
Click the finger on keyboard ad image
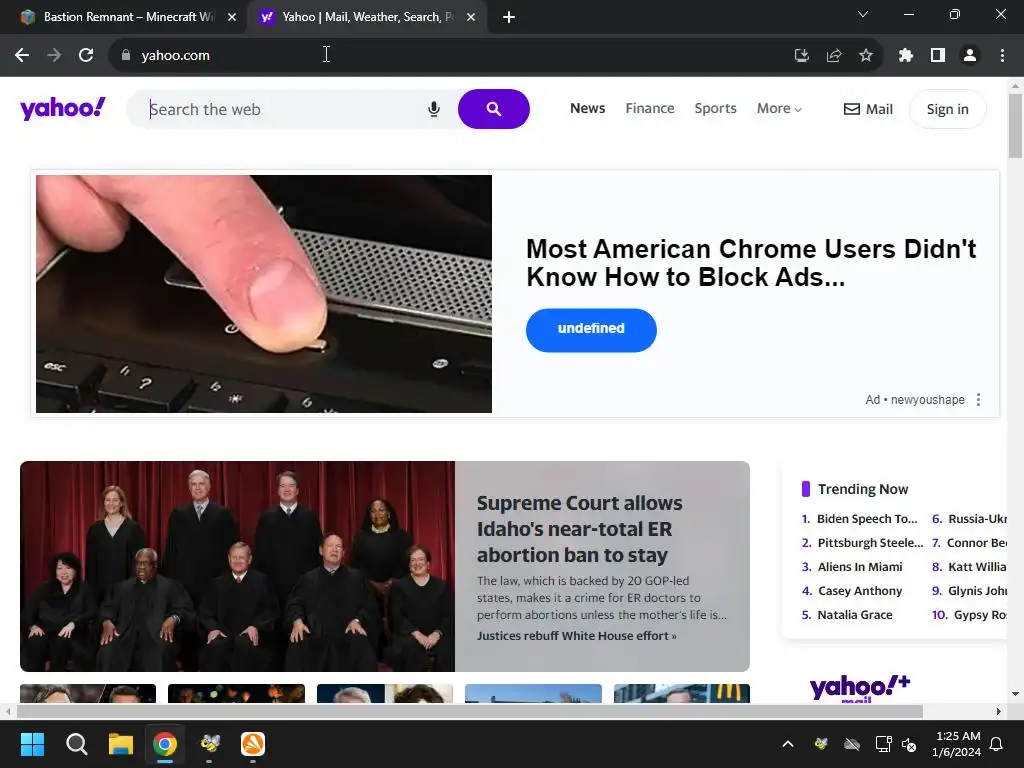point(264,294)
